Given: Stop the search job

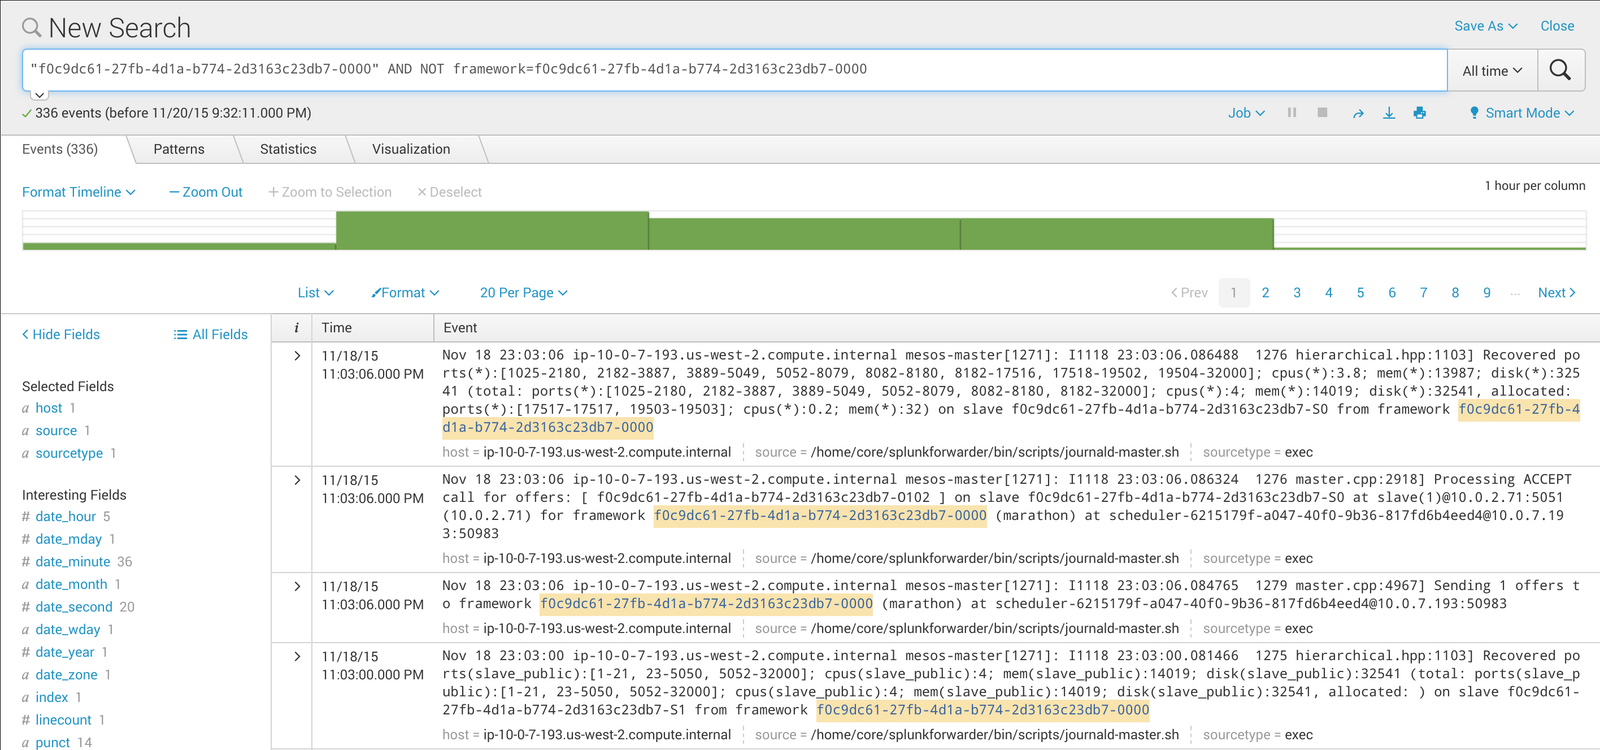Looking at the screenshot, I should 1322,113.
